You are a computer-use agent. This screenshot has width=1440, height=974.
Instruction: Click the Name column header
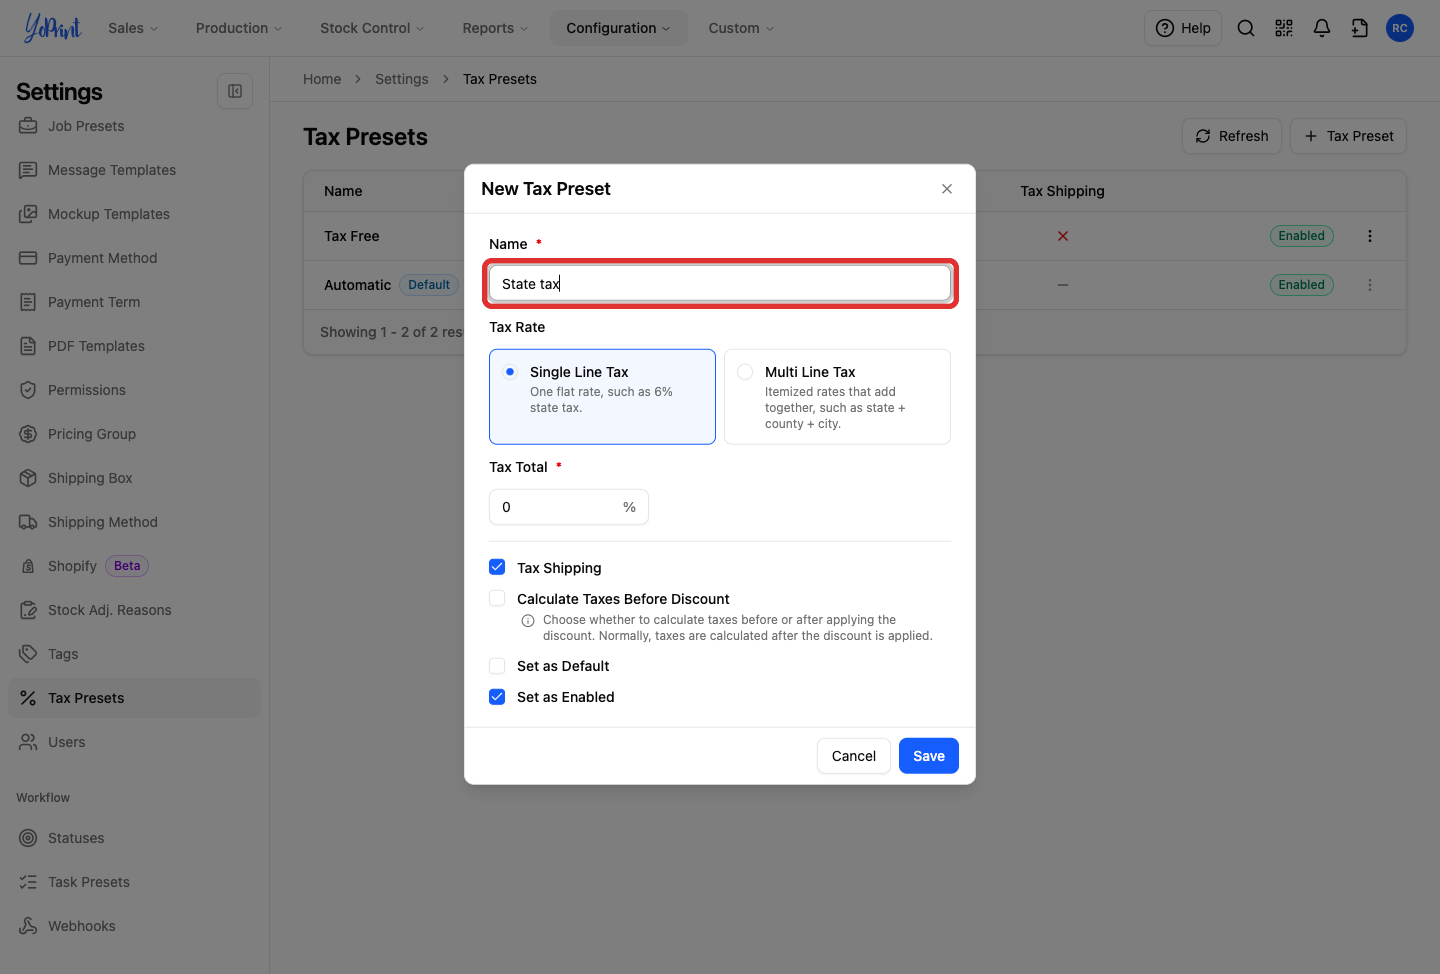click(x=343, y=191)
